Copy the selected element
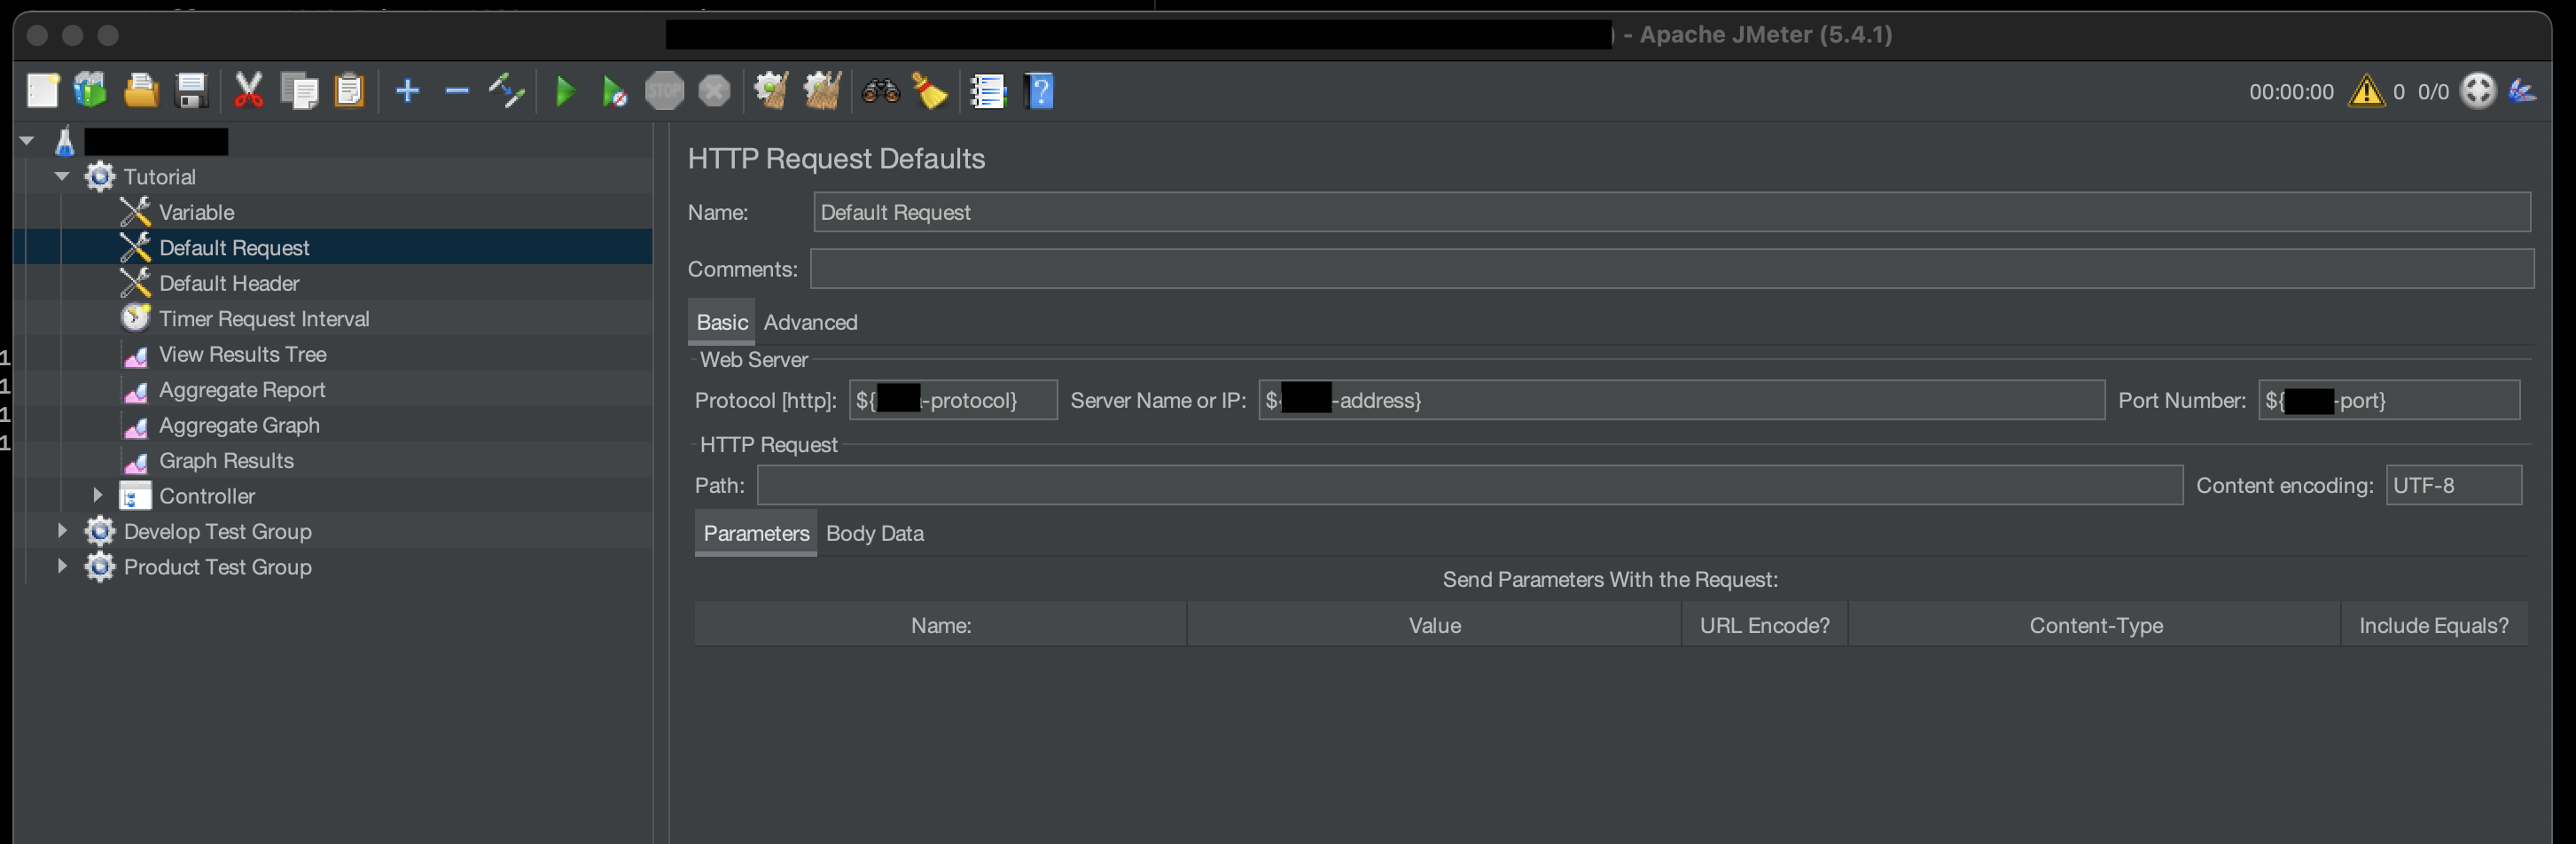This screenshot has width=2576, height=844. (x=299, y=91)
